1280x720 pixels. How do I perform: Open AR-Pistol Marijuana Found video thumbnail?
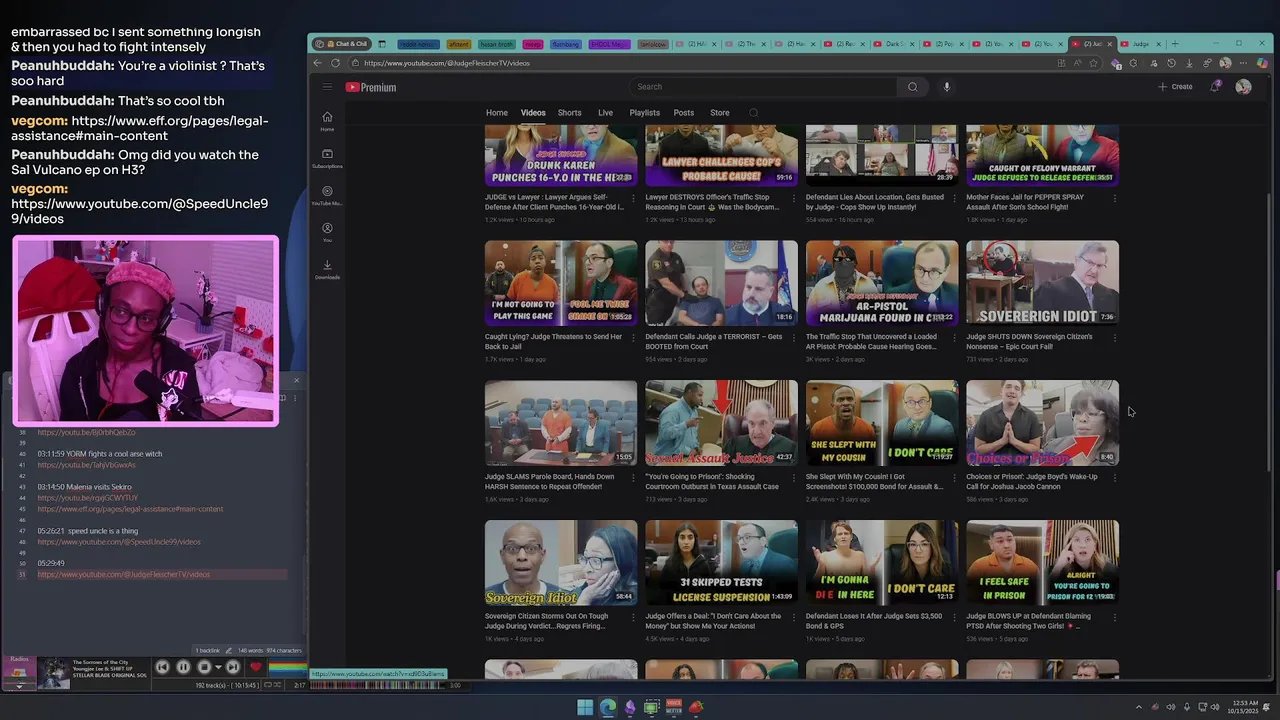882,283
